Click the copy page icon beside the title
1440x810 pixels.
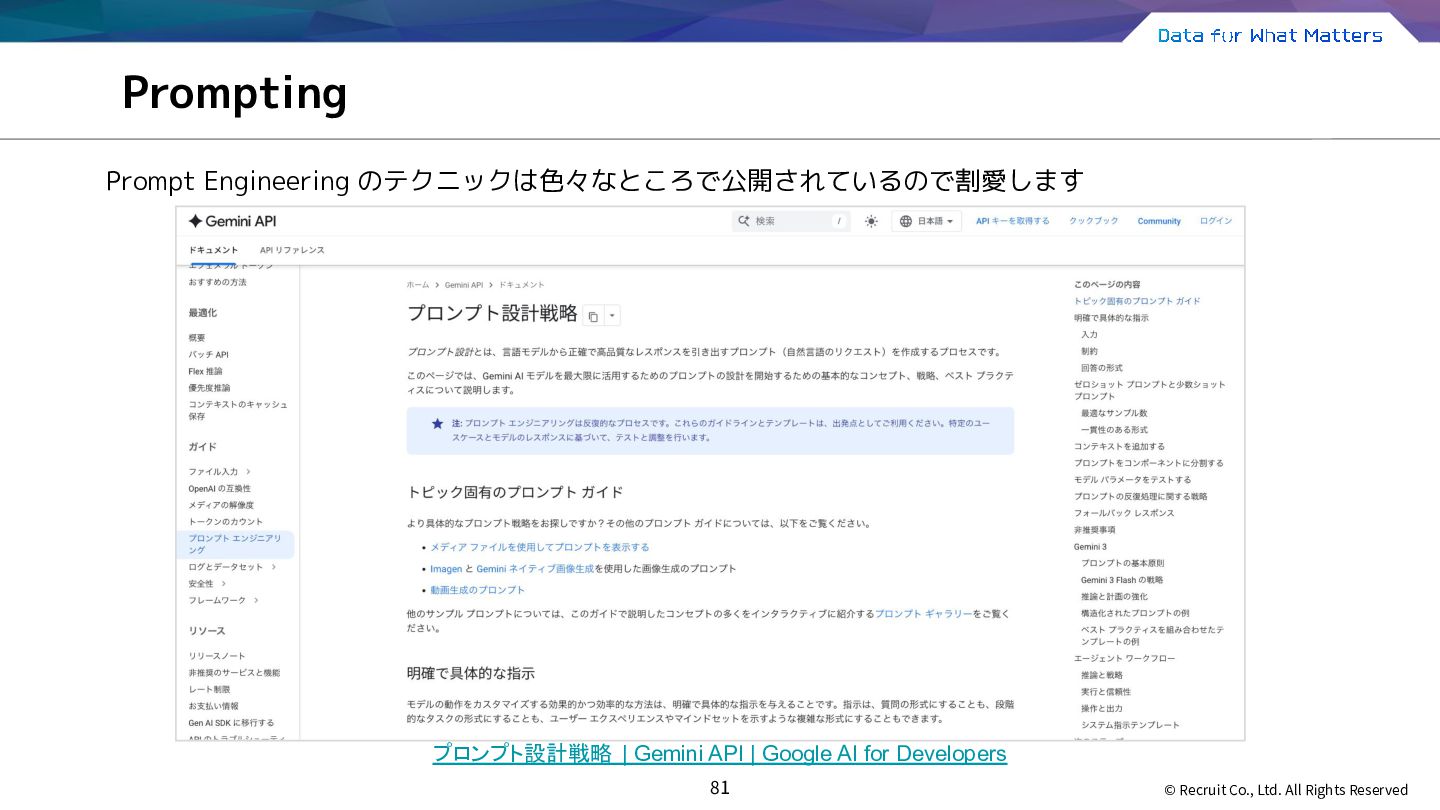tap(593, 316)
